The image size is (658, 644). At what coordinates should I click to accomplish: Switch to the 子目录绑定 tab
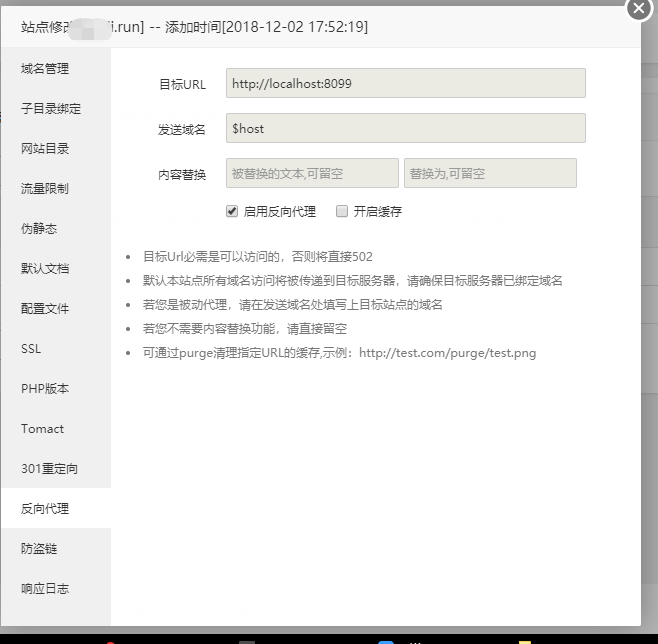(x=51, y=109)
